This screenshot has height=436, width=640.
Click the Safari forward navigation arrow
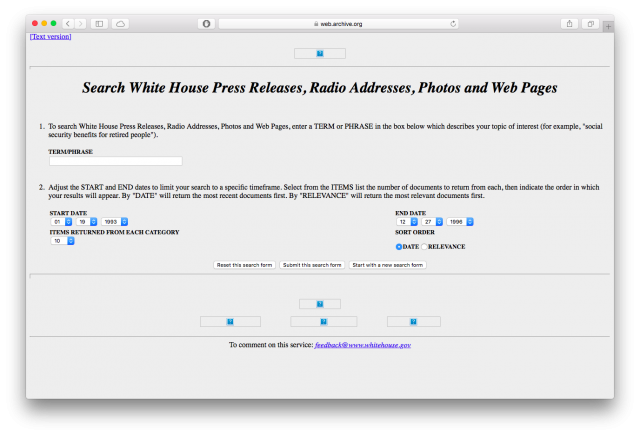80,23
